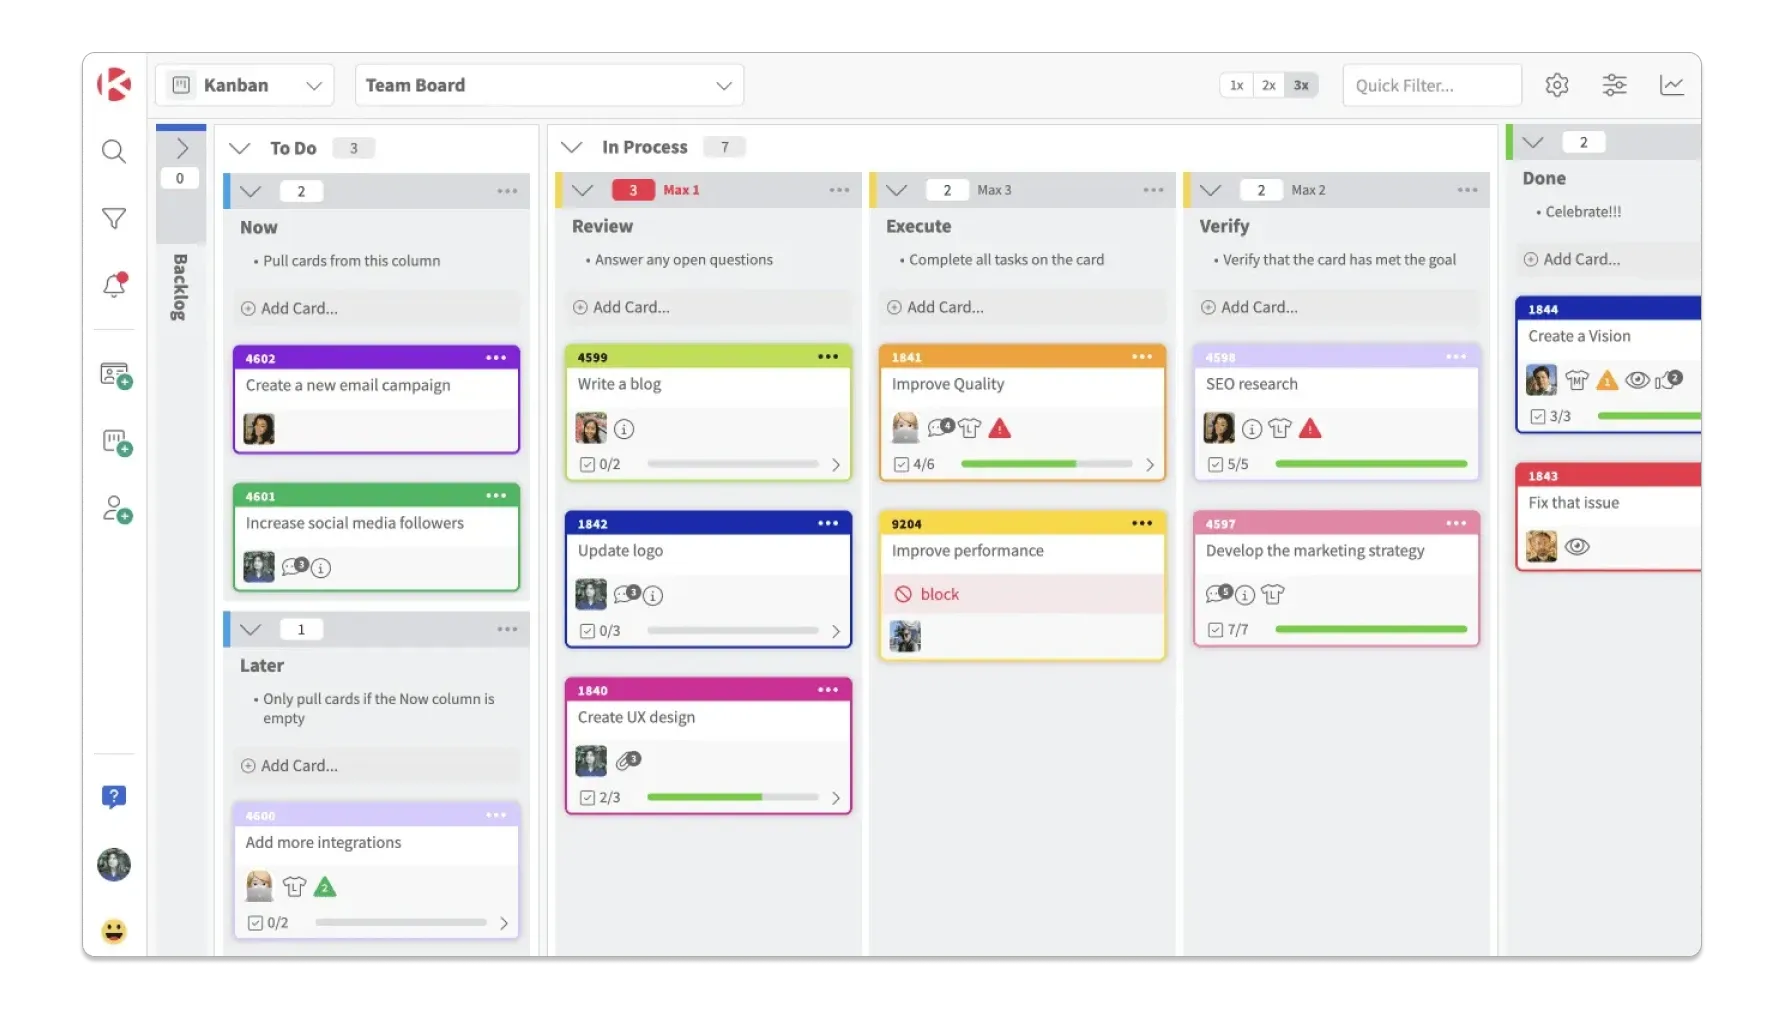The width and height of the screenshot is (1784, 1009).
Task: Select the 1x zoom level
Action: click(1236, 85)
